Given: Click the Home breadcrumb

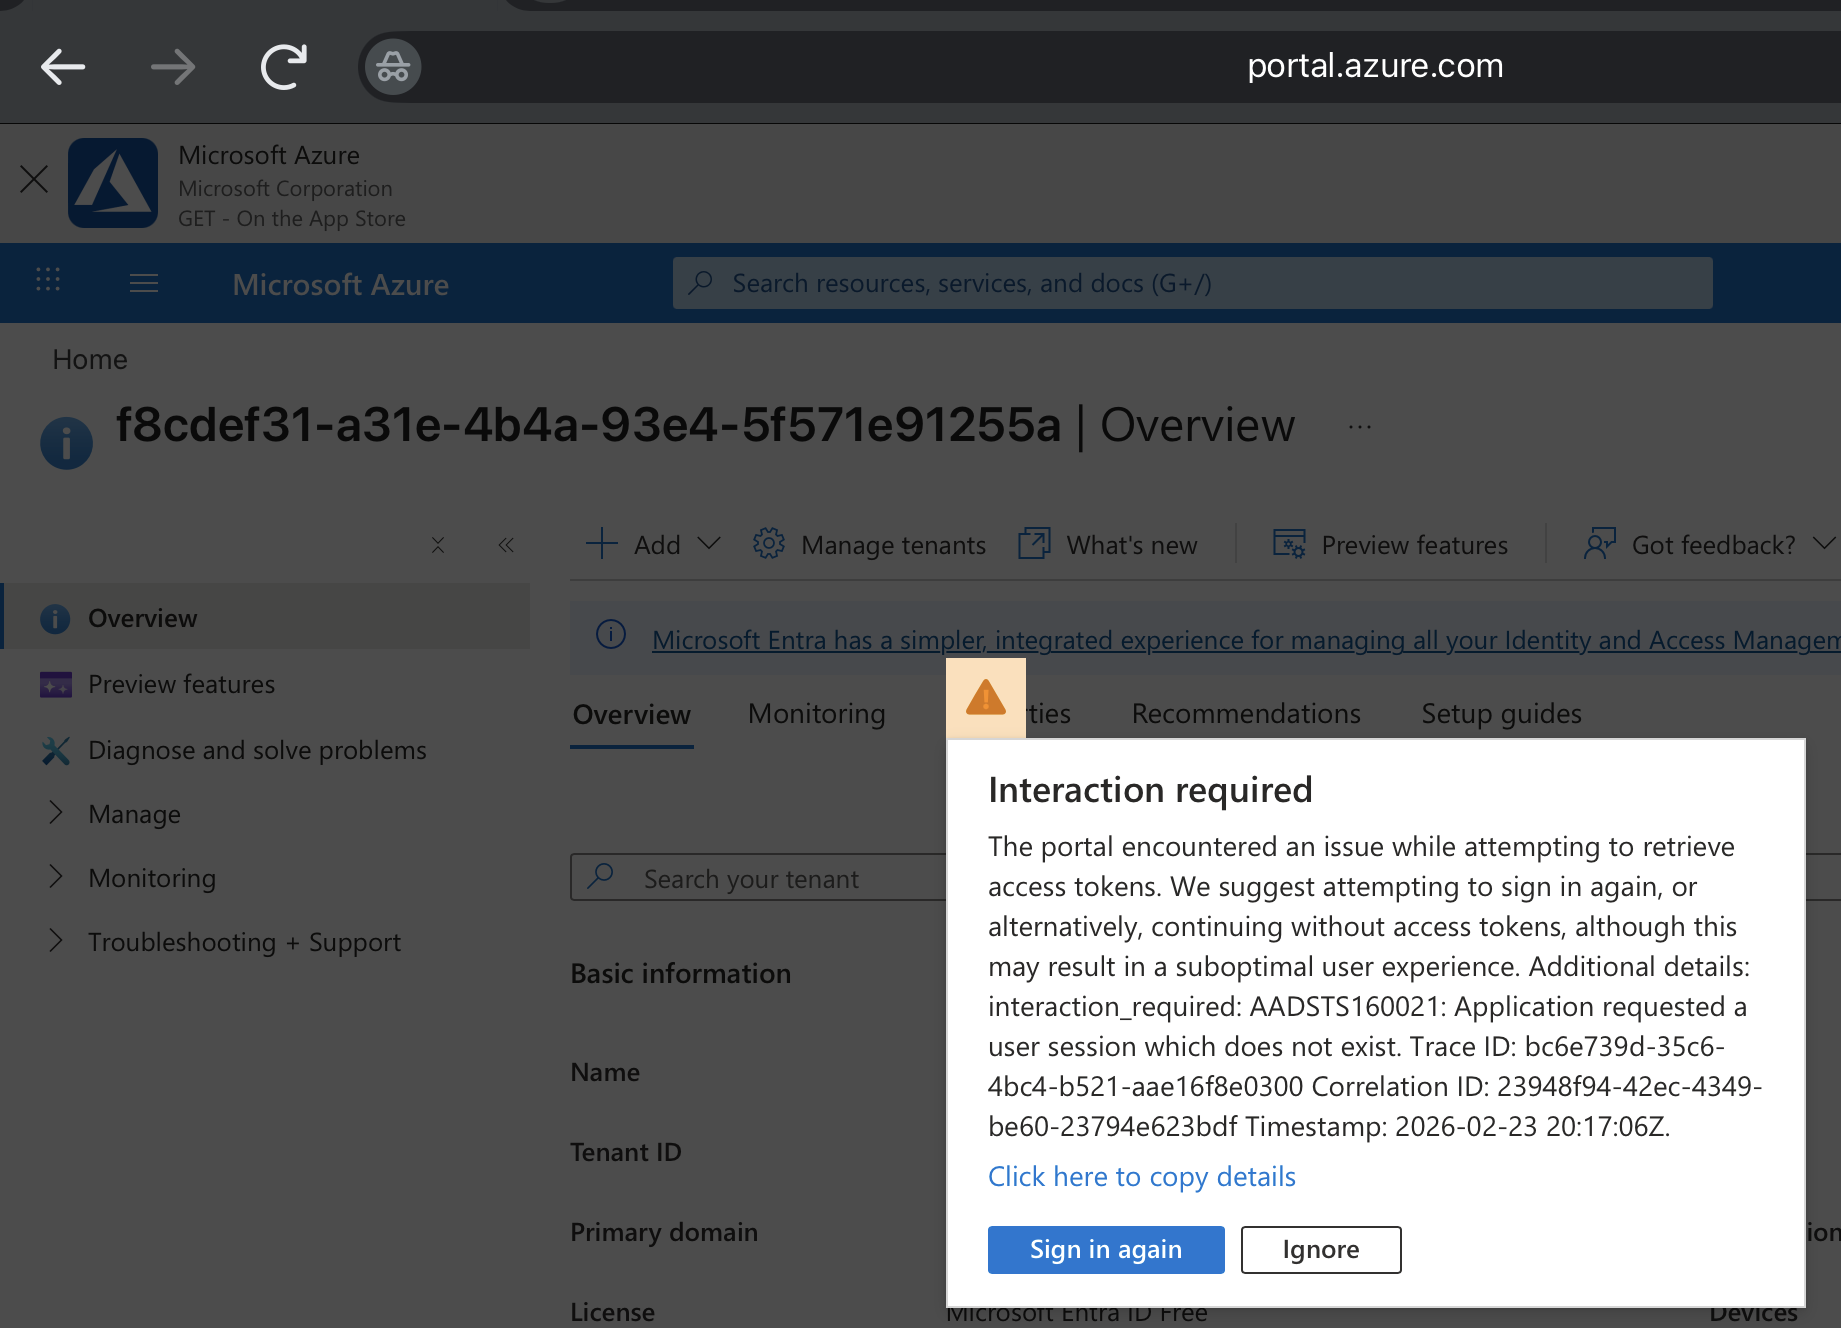Looking at the screenshot, I should tap(90, 359).
